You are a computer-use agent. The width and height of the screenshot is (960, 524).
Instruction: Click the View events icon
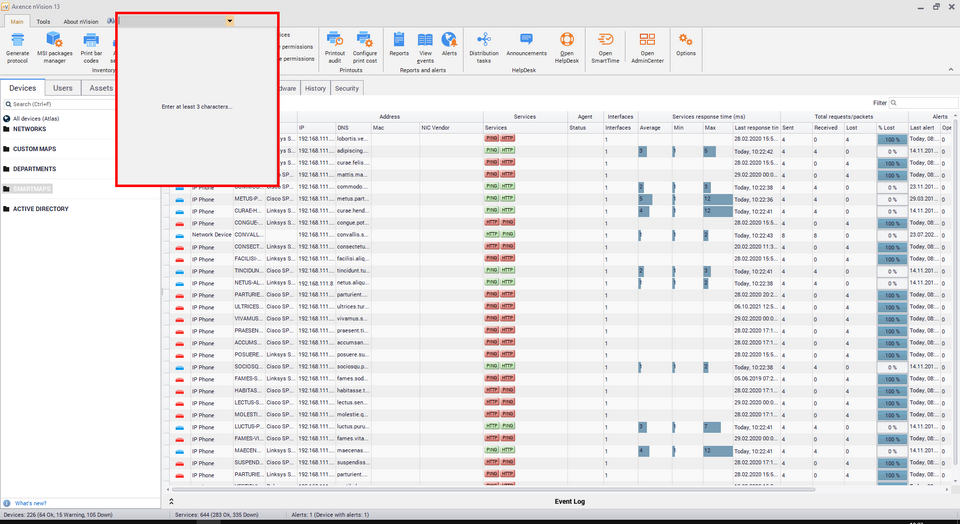tap(425, 45)
